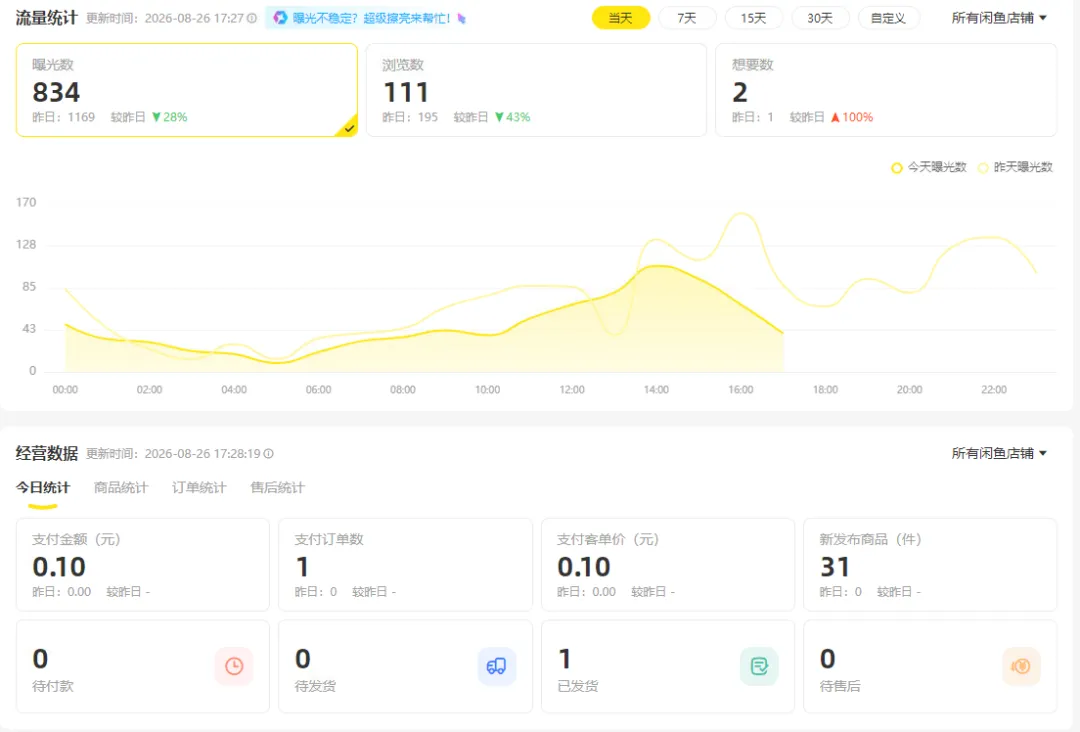Click cursor icon at end of banner

(461, 19)
